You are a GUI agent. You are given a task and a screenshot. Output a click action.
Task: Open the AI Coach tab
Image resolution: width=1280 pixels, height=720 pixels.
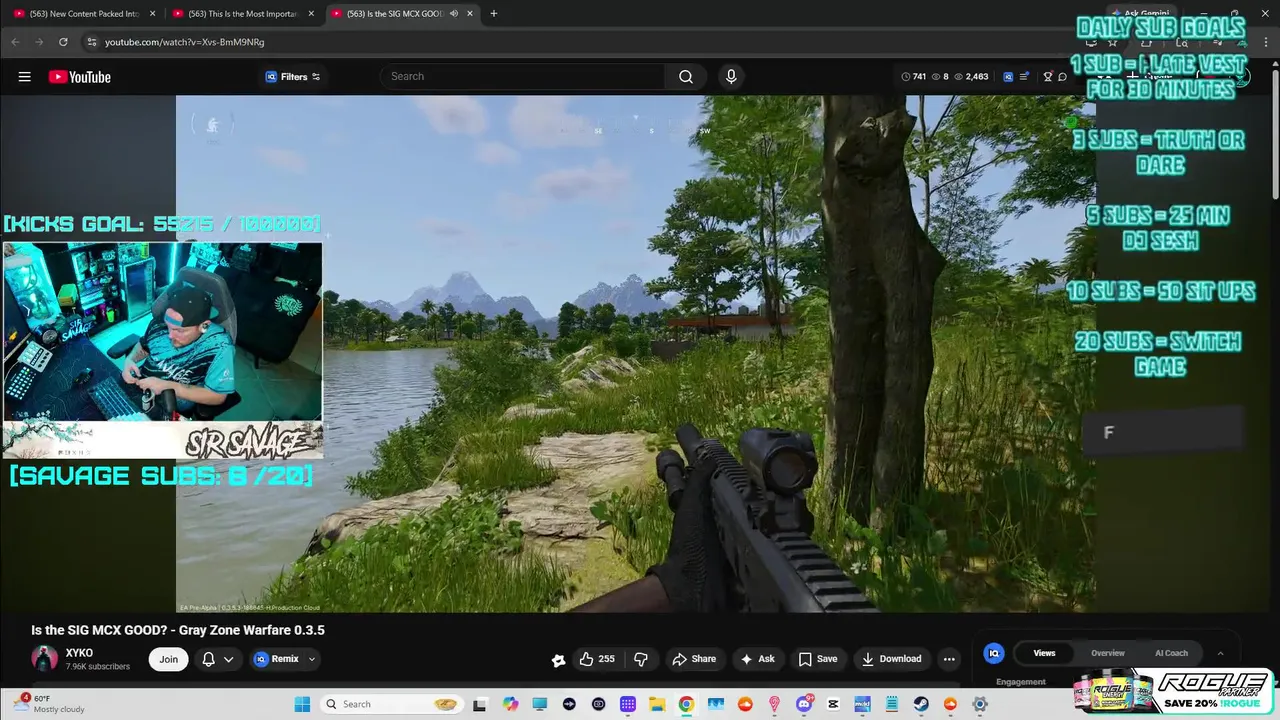pyautogui.click(x=1171, y=653)
